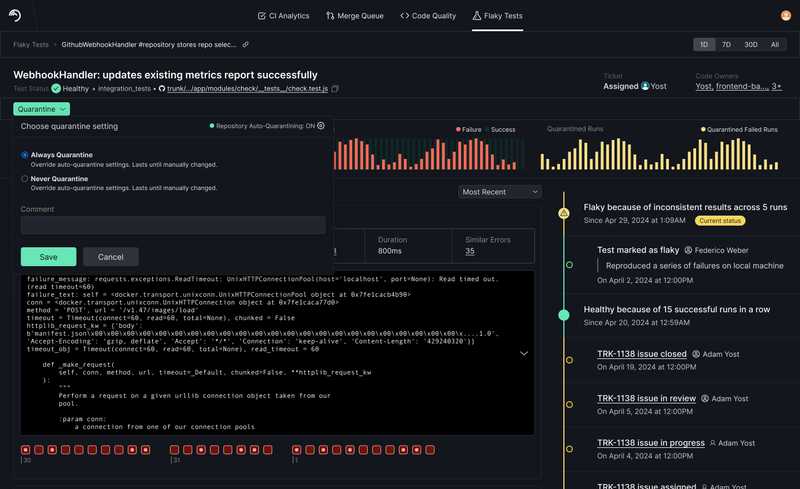Open TRK-1138 issue in review link
Viewport: 800px width, 489px height.
(x=646, y=398)
